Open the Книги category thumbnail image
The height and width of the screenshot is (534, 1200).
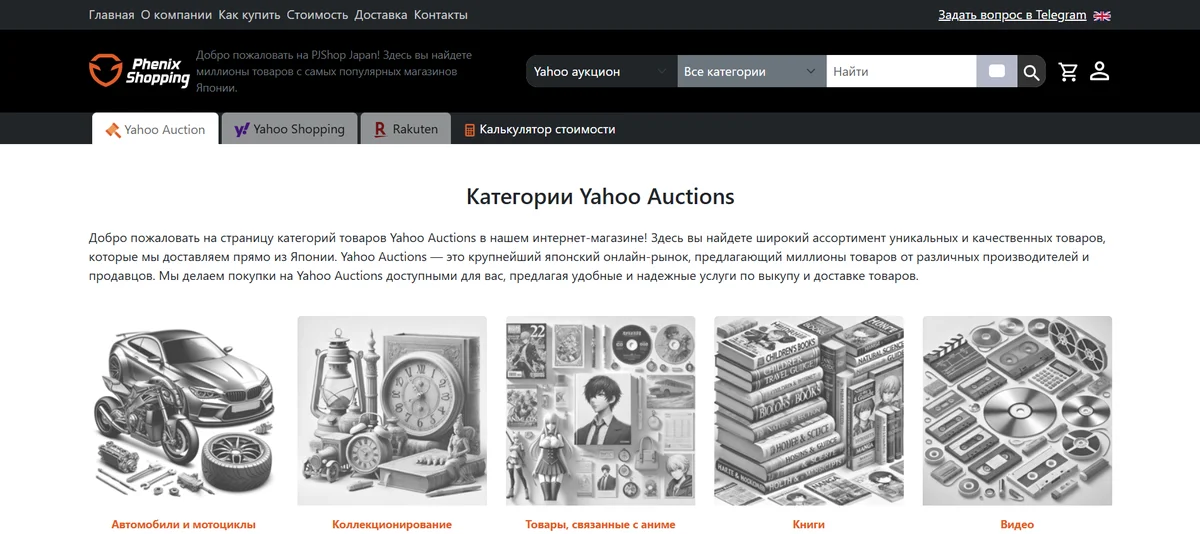(808, 411)
